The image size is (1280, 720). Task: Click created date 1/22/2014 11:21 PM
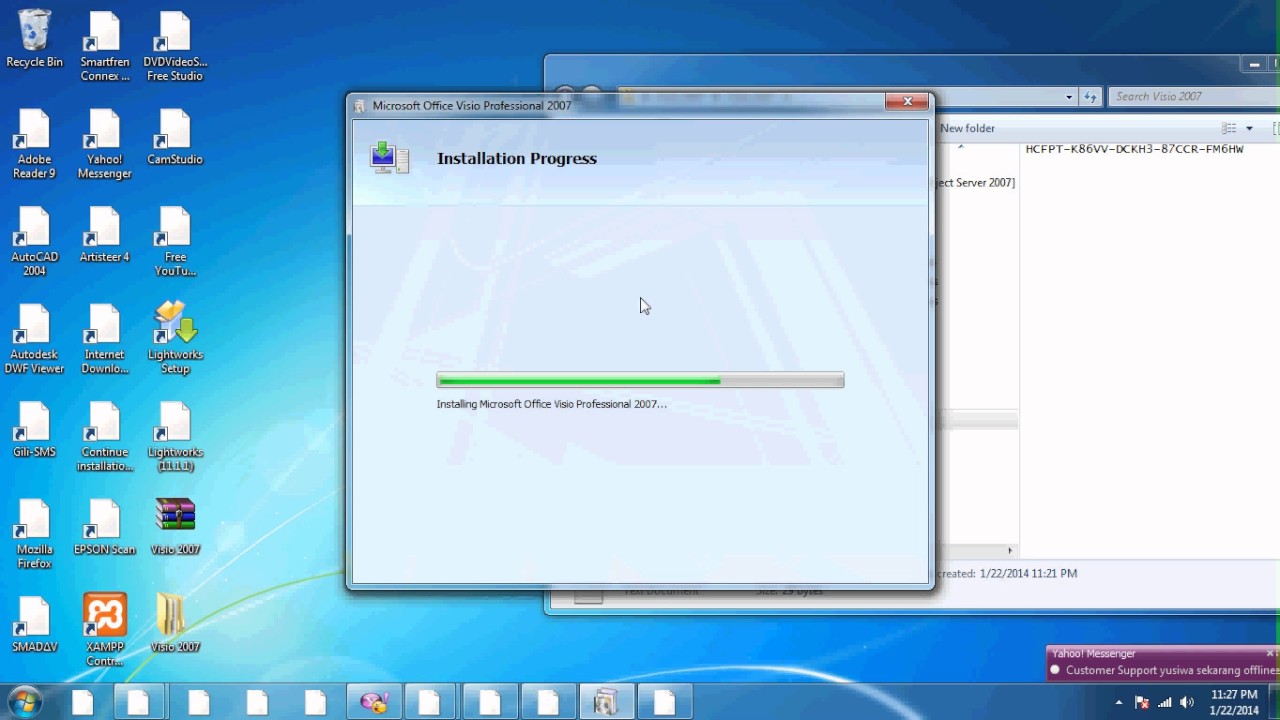[x=1028, y=574]
